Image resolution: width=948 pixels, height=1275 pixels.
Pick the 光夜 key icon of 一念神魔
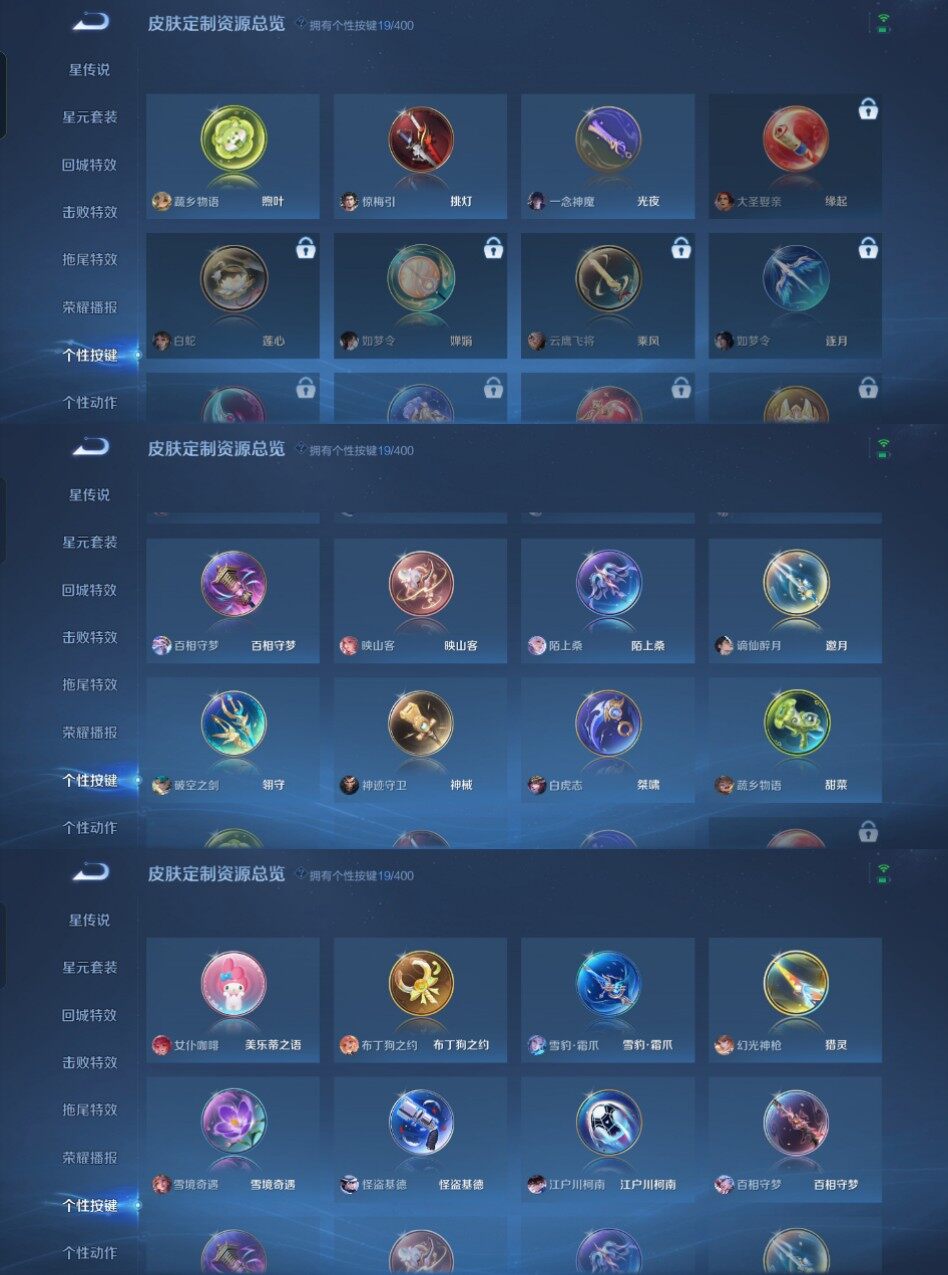tap(607, 139)
